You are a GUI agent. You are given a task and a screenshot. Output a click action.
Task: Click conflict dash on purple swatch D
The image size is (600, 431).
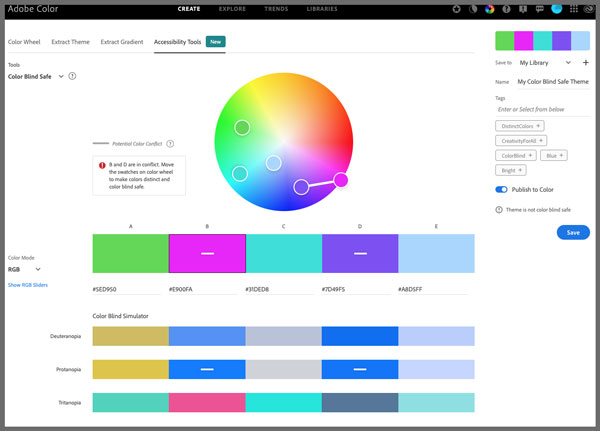[x=360, y=253]
